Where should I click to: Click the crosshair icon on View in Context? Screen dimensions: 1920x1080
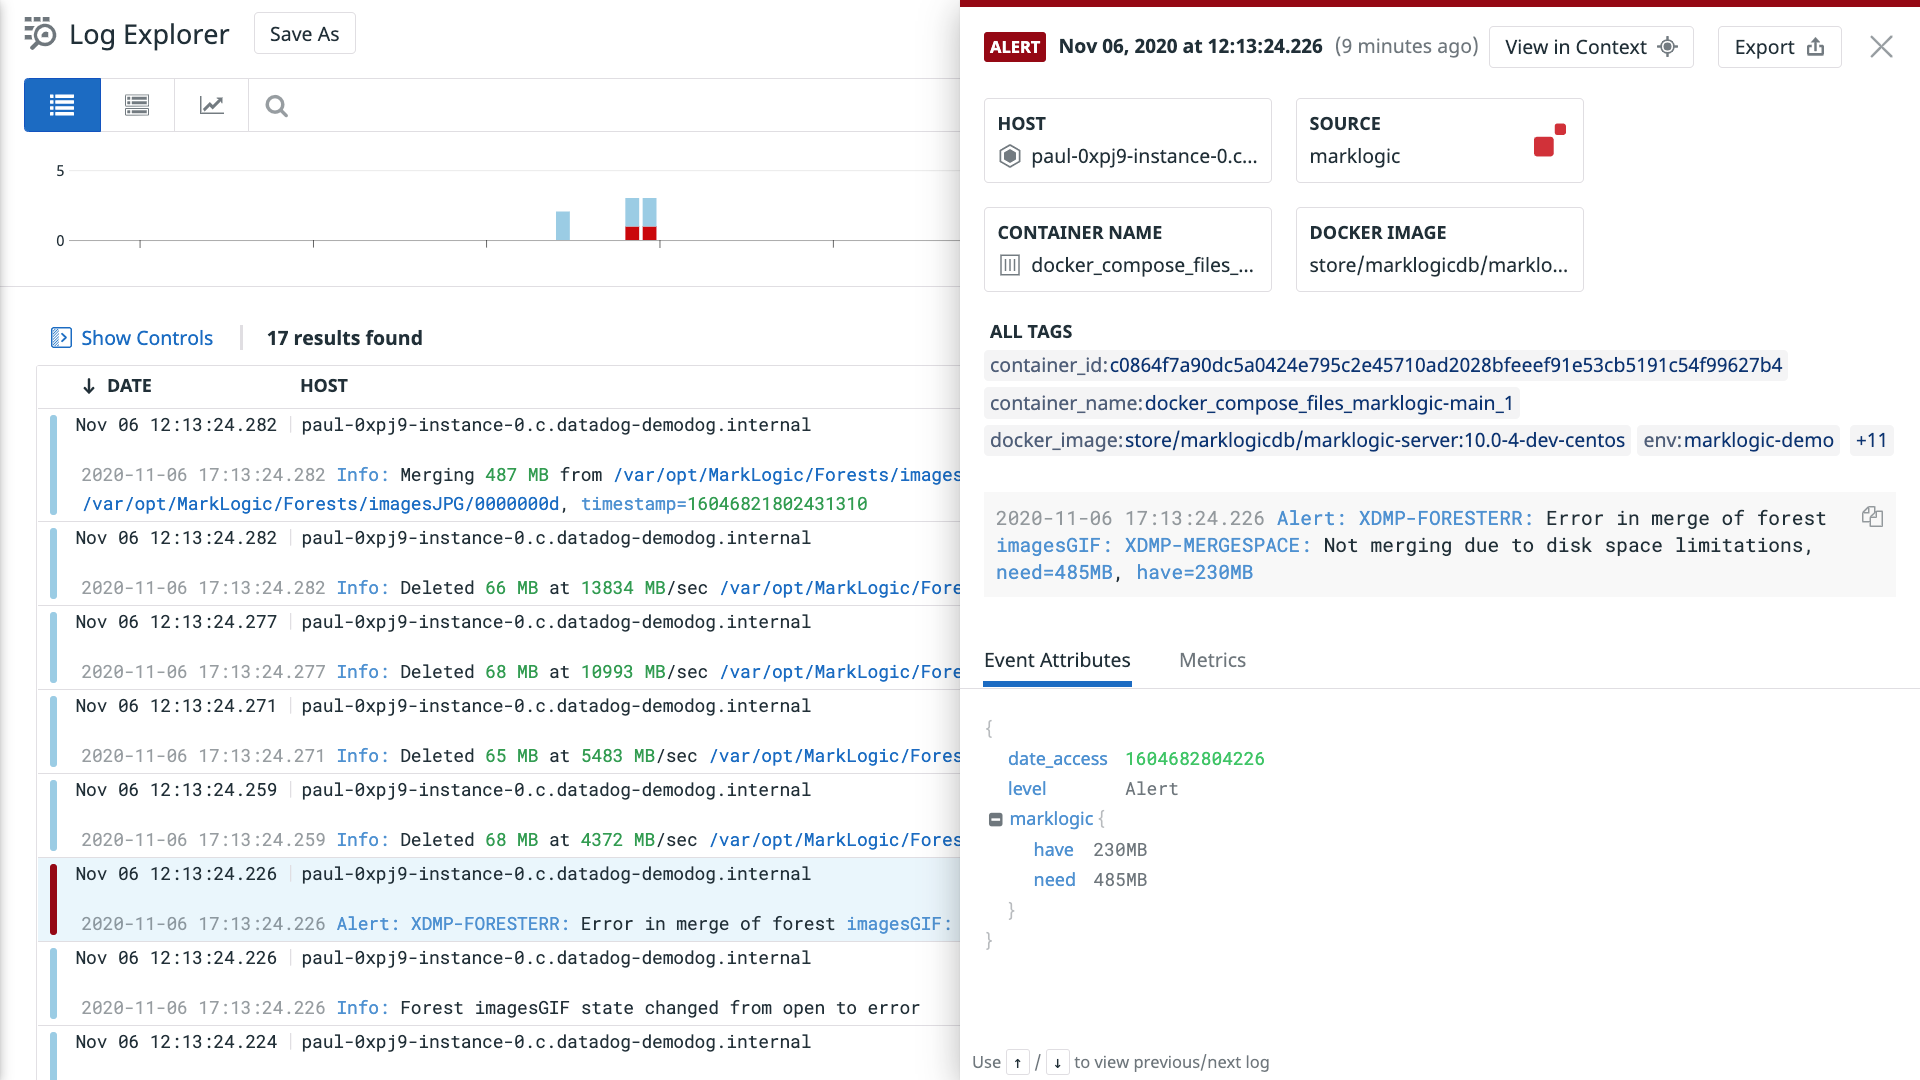click(1666, 47)
